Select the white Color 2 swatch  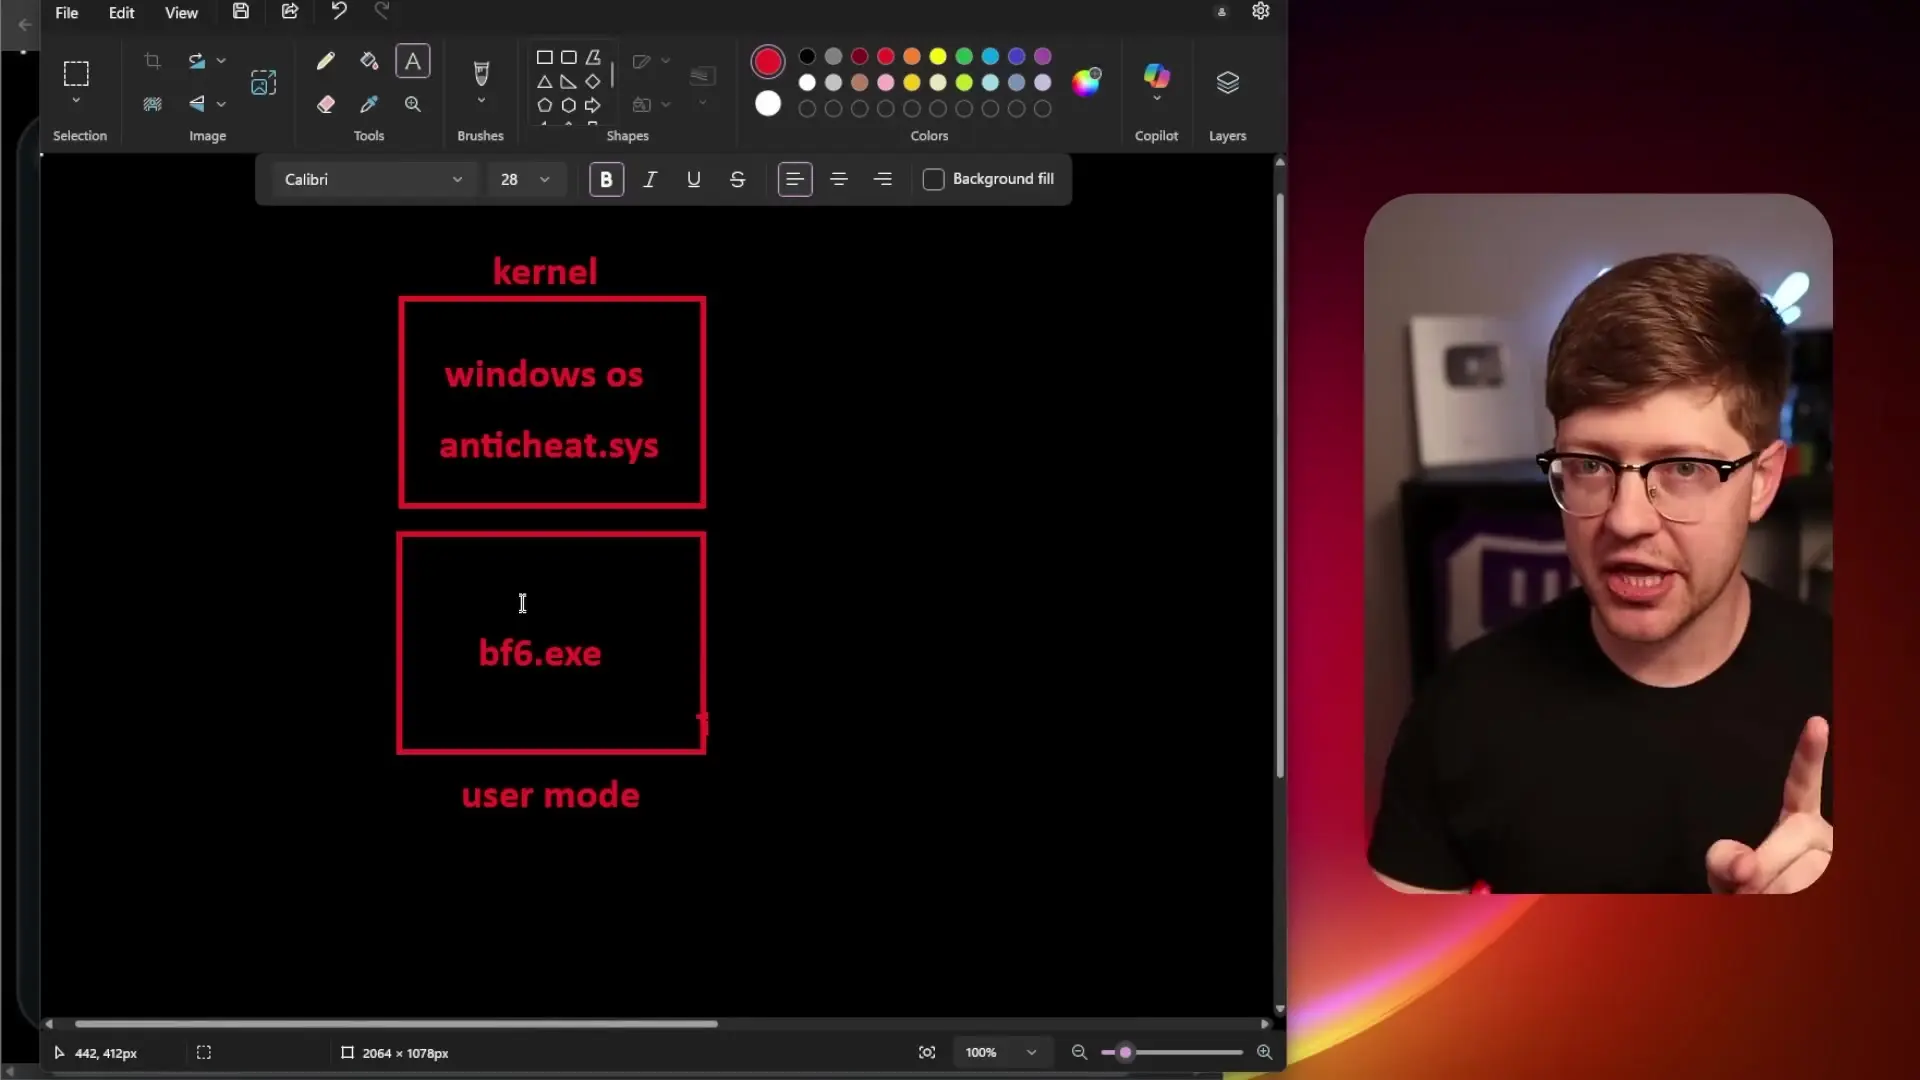point(768,103)
